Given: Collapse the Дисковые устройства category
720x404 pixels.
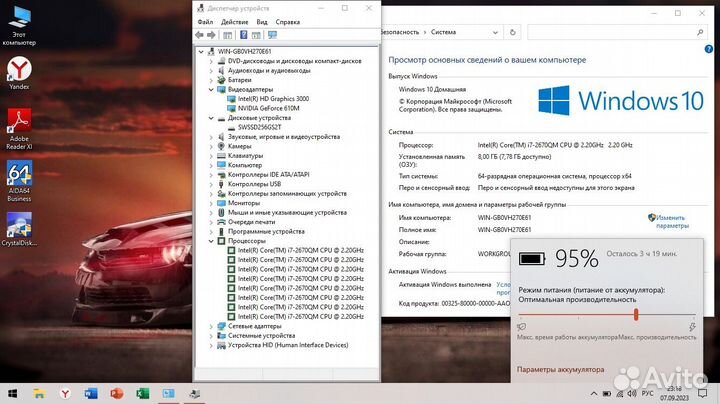Looking at the screenshot, I should pos(211,118).
